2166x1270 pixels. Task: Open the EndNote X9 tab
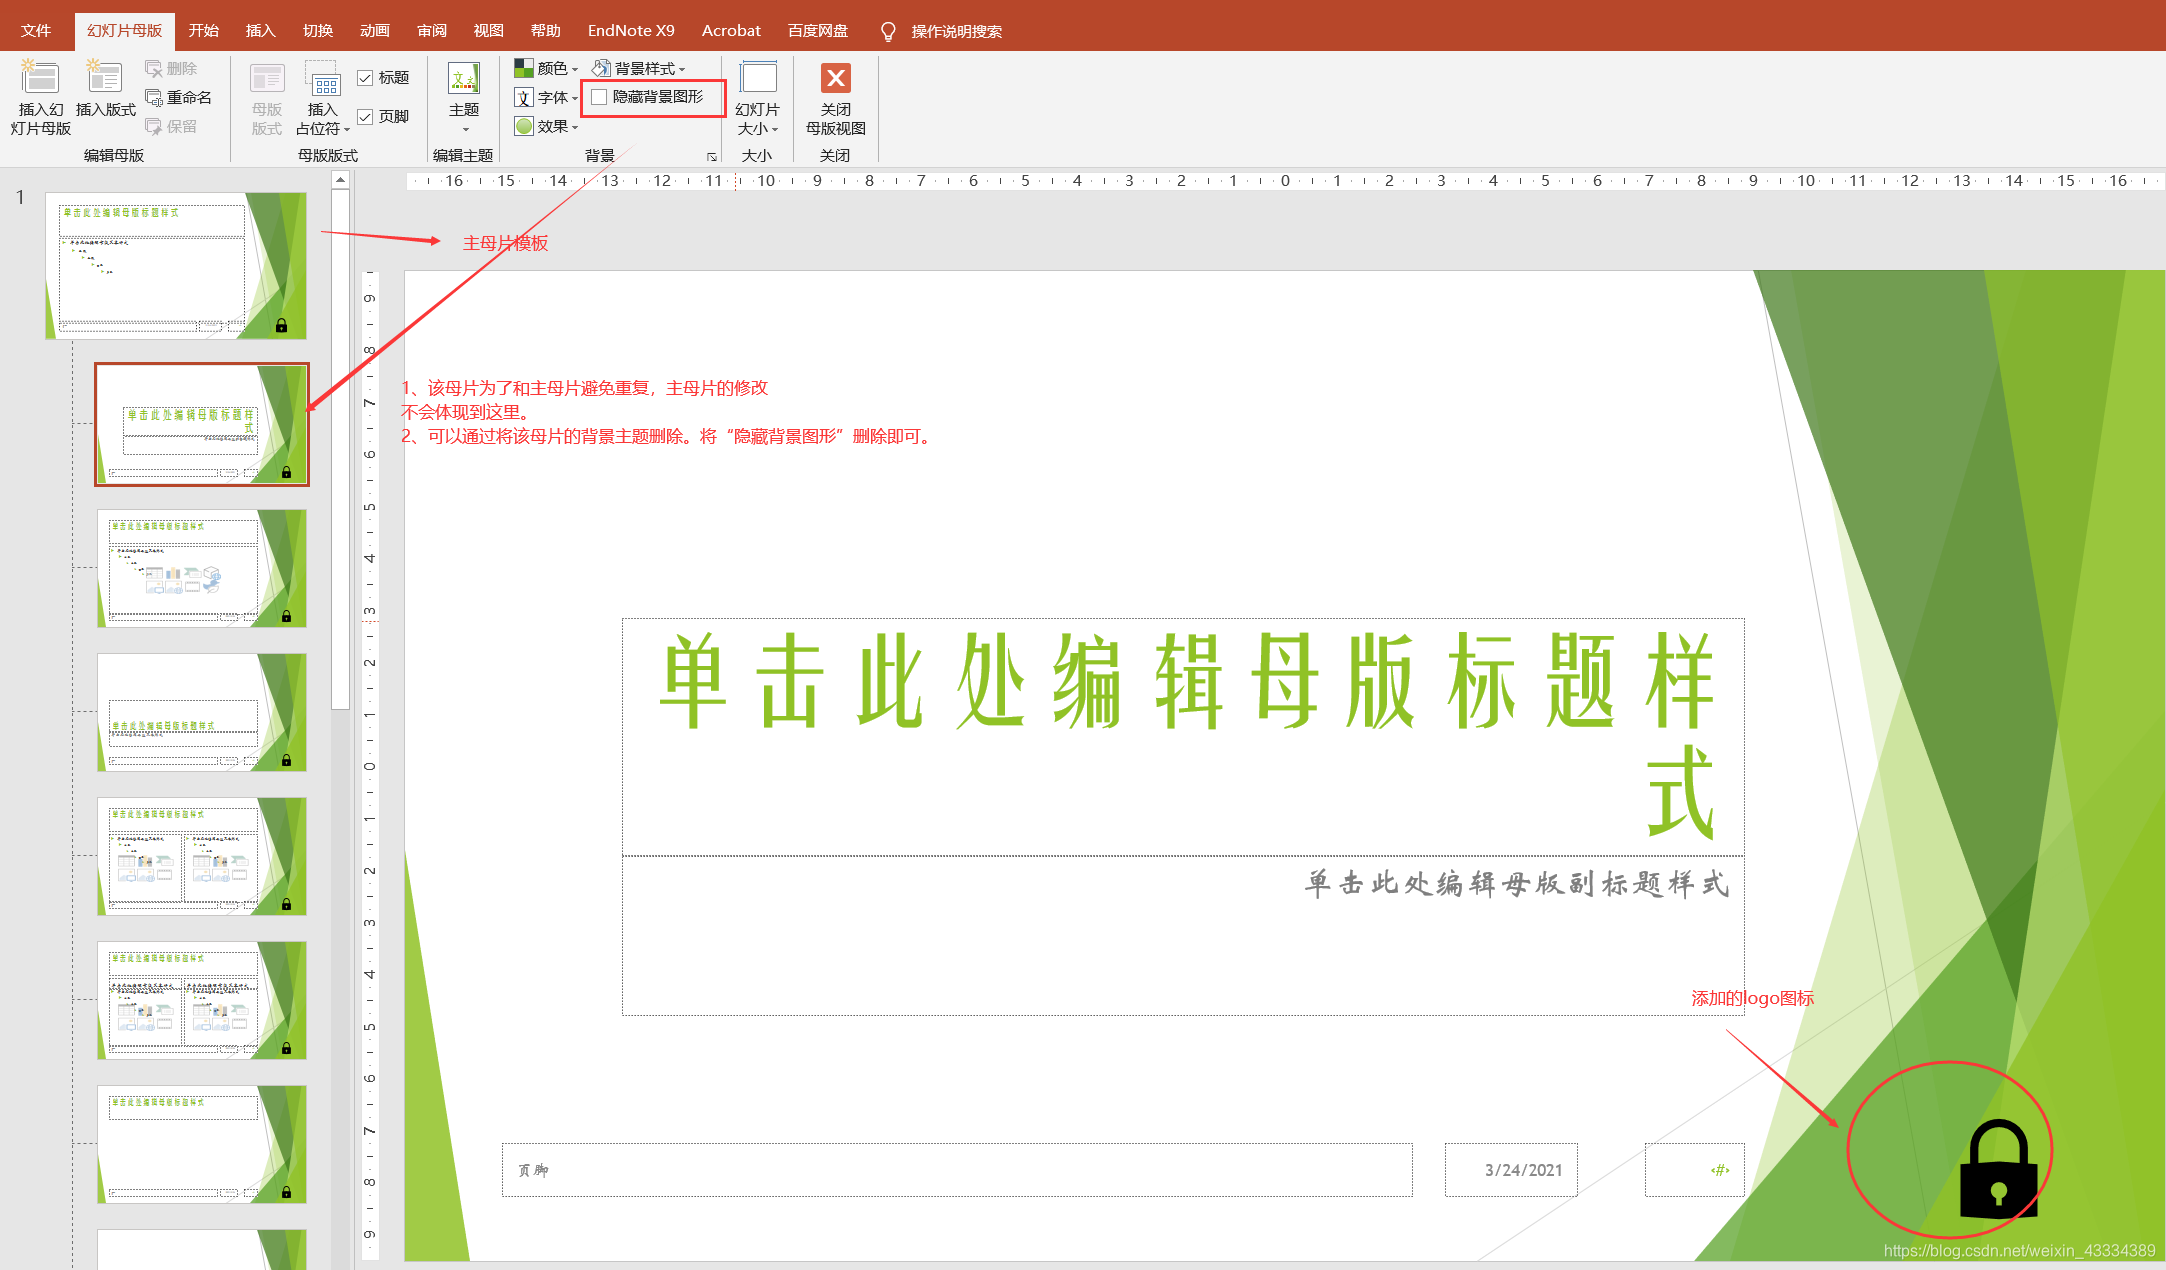click(x=630, y=31)
